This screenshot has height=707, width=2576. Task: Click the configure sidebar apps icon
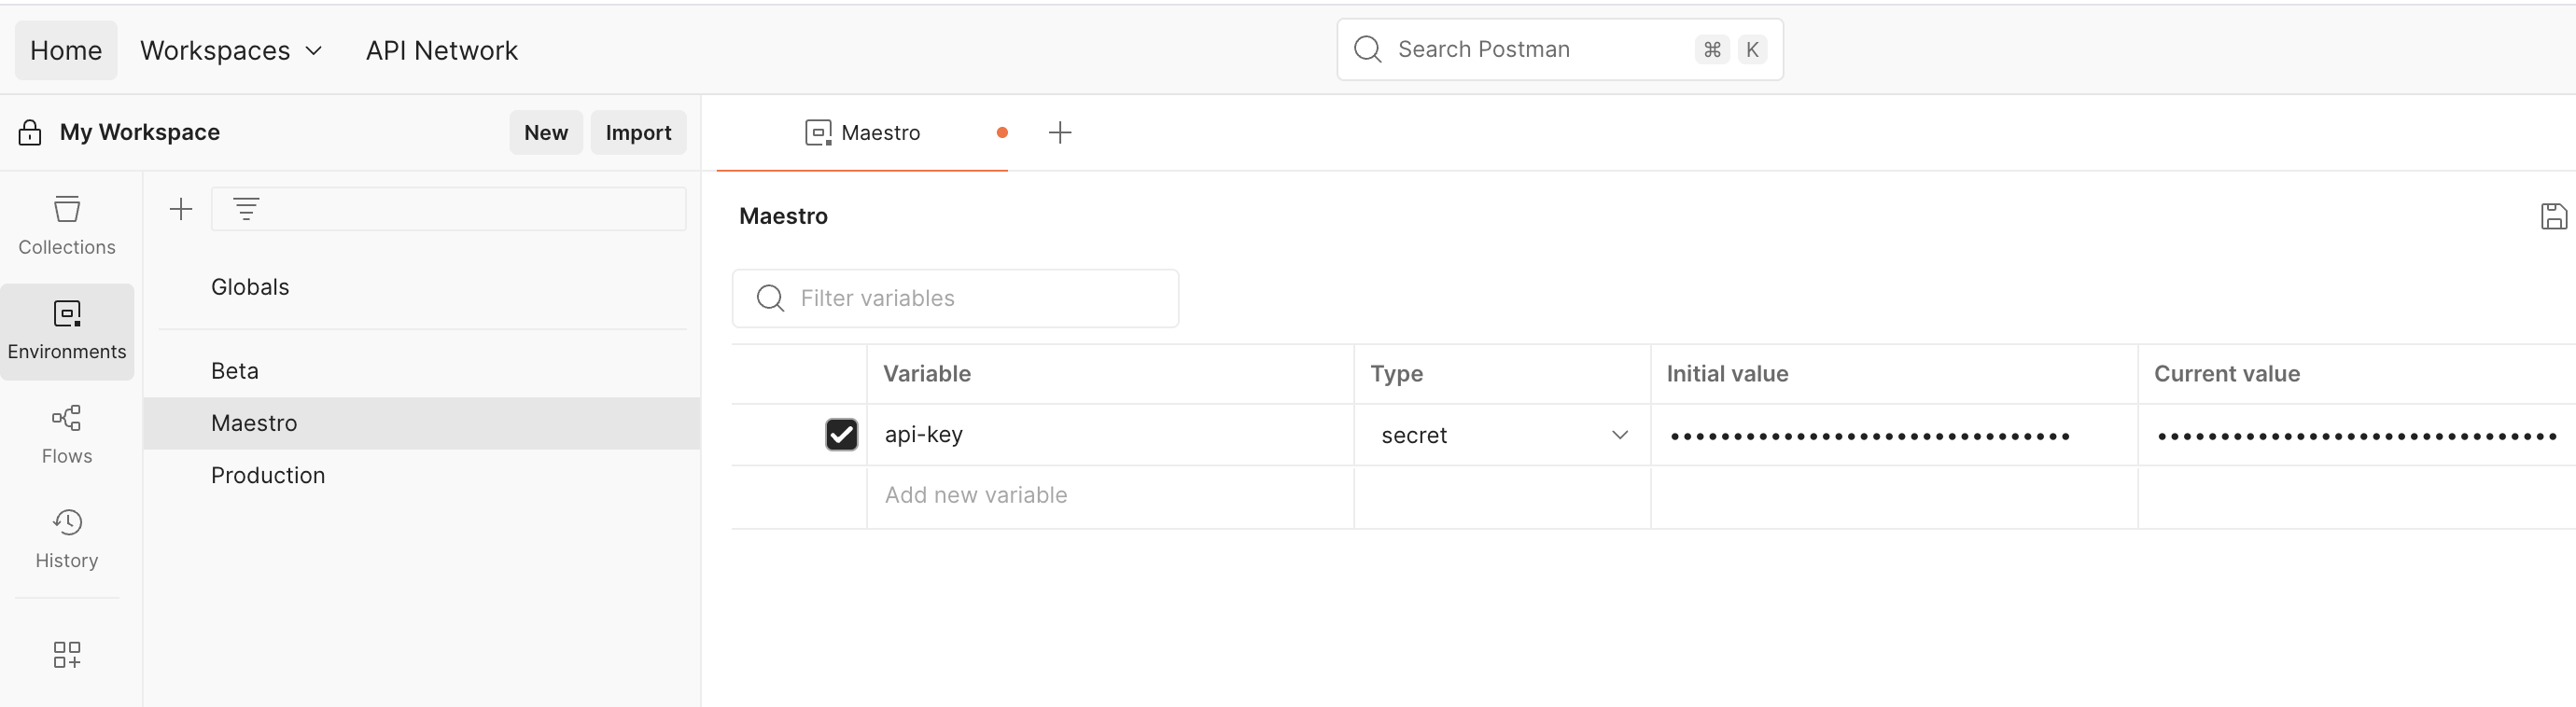[67, 655]
